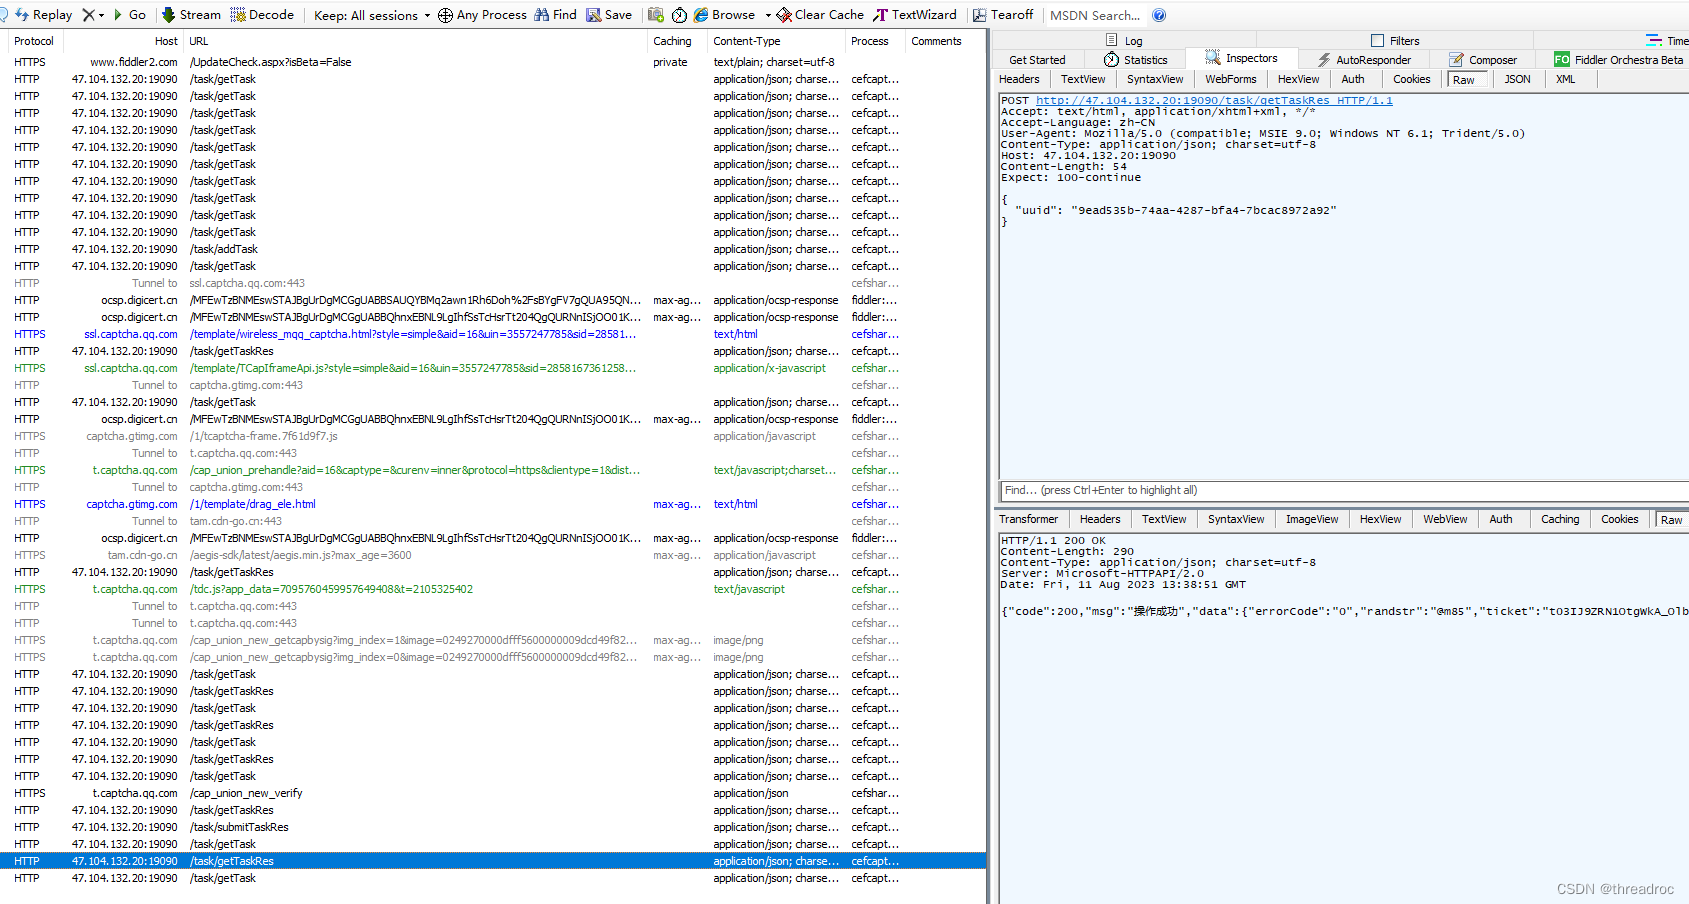The height and width of the screenshot is (904, 1689).
Task: Select the /tdc.js?app_data session row
Action: pyautogui.click(x=493, y=589)
